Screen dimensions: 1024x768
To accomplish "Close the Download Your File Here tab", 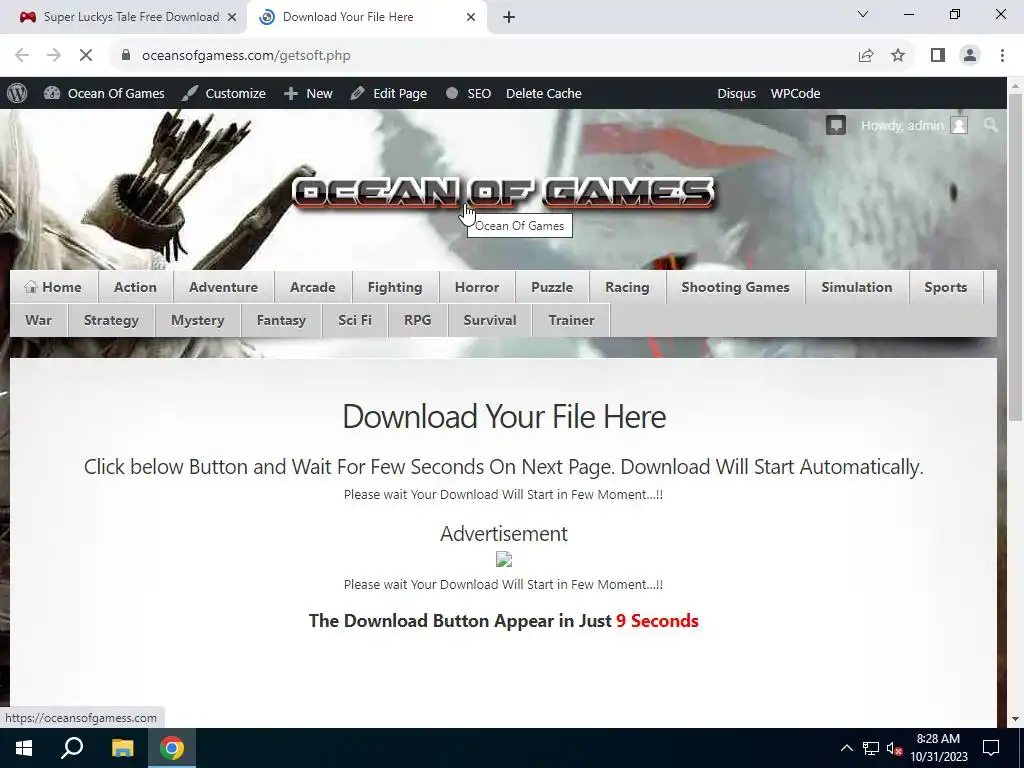I will 471,17.
